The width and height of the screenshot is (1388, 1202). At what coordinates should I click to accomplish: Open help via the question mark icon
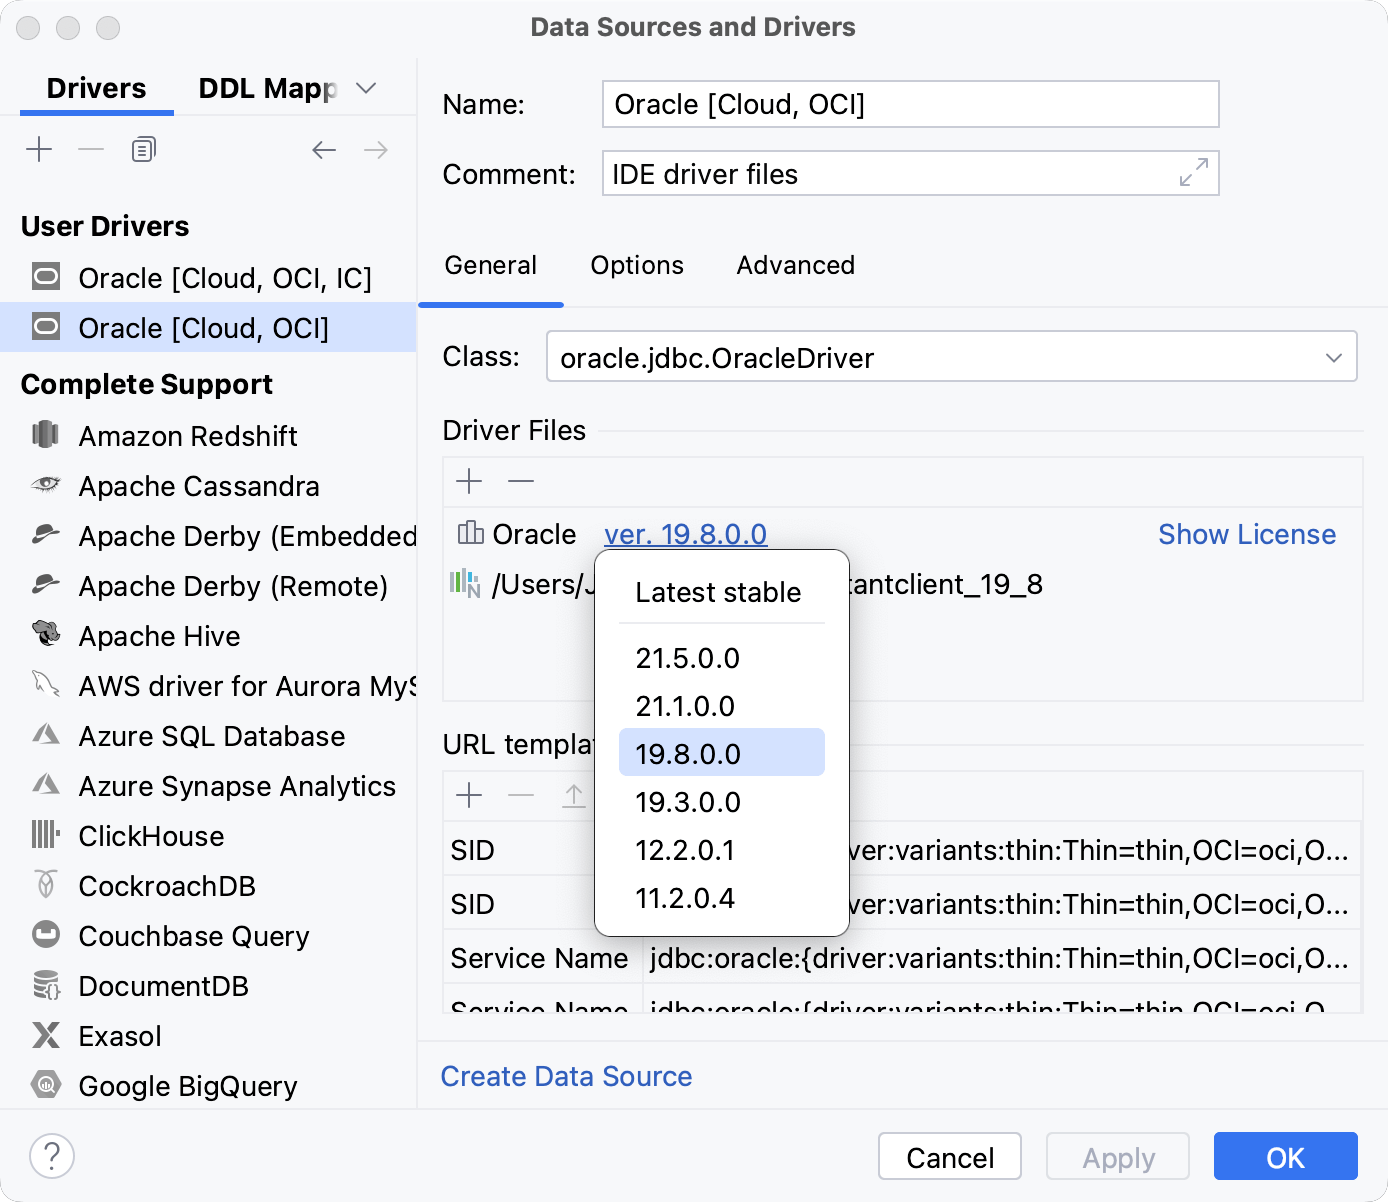52,1155
